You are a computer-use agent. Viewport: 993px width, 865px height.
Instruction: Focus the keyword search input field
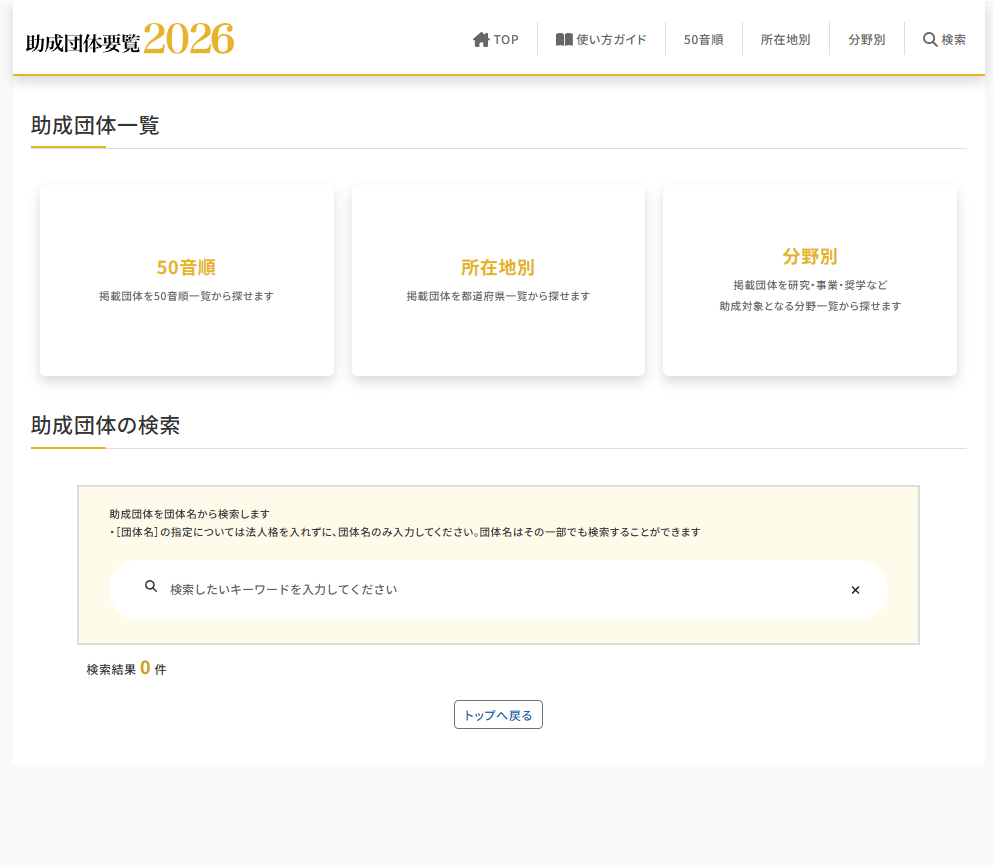click(x=498, y=590)
